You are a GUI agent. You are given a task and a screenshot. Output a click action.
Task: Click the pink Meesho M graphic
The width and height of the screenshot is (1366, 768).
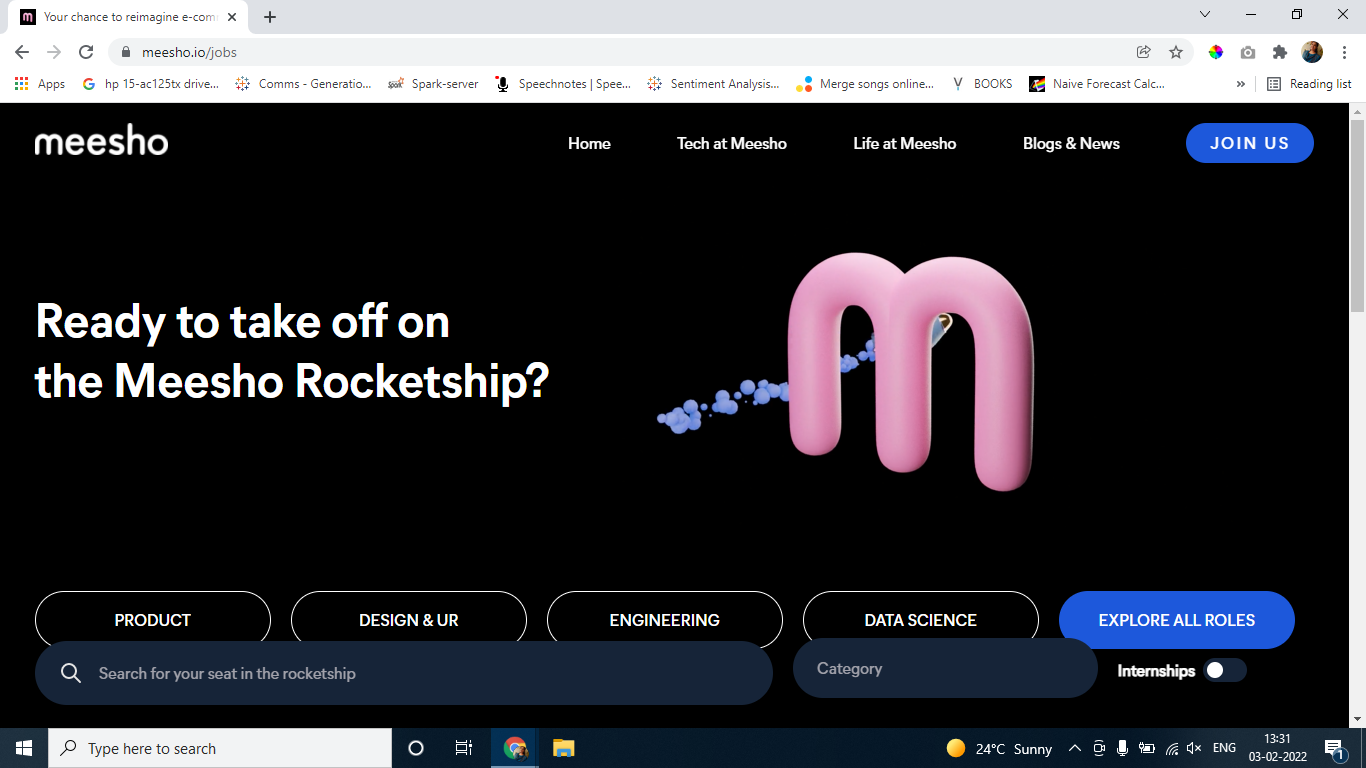coord(911,372)
